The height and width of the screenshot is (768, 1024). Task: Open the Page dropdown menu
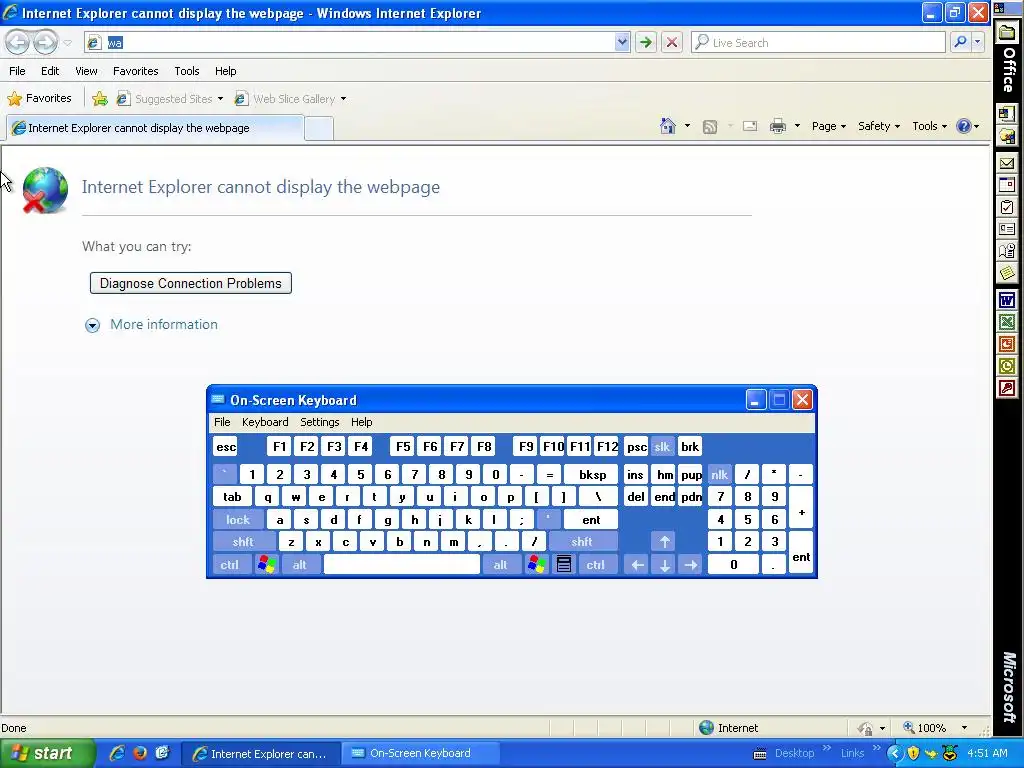click(x=829, y=126)
